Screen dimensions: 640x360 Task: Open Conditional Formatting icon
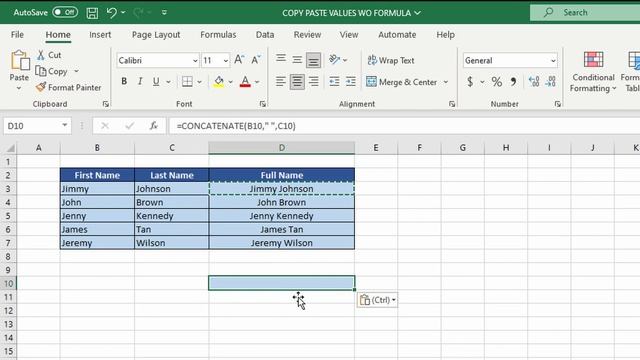593,60
